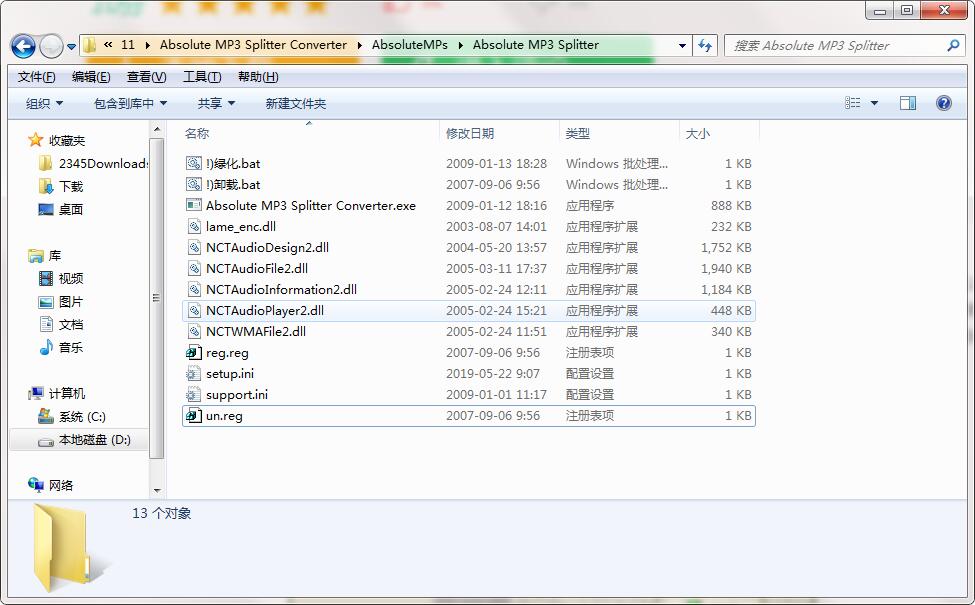This screenshot has height=605, width=975.
Task: Click the reg.reg registry file icon
Action: (x=193, y=353)
